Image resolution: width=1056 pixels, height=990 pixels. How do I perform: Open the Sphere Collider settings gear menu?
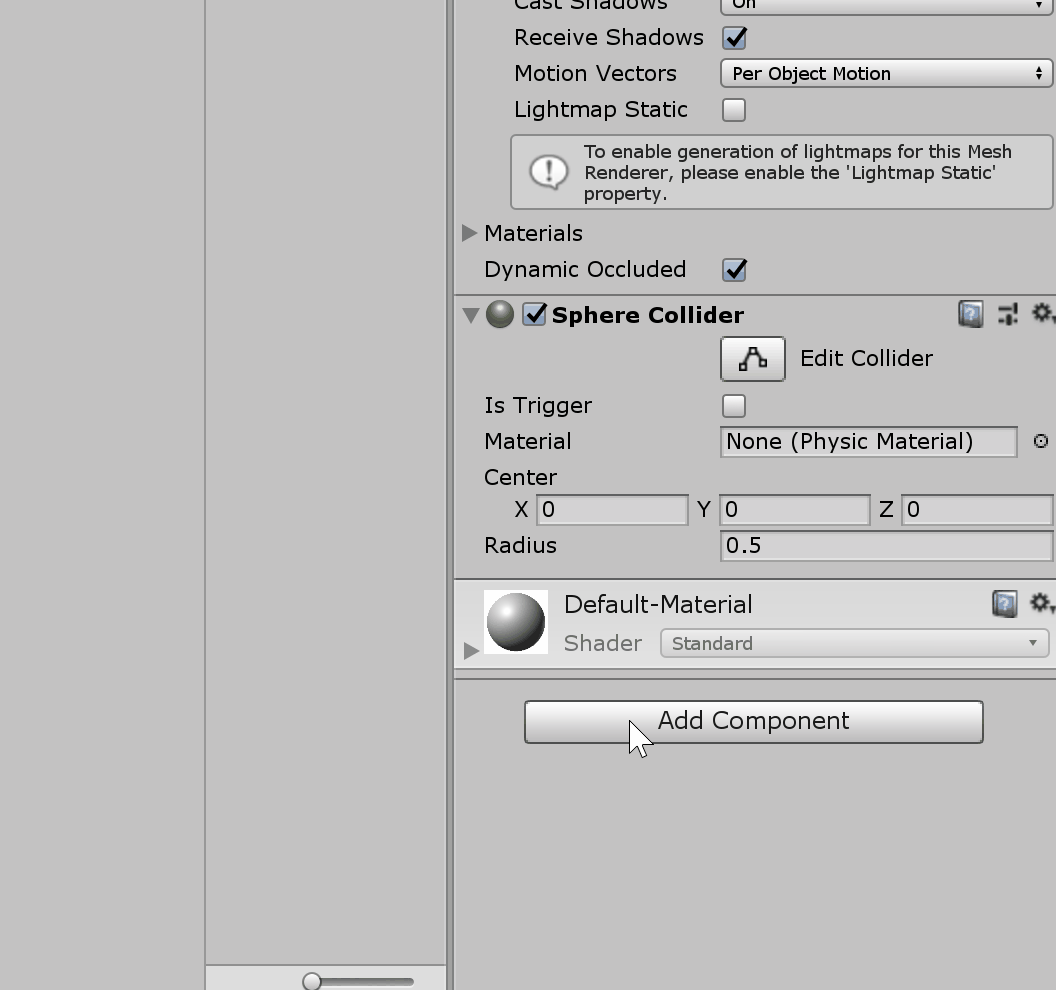(x=1043, y=314)
